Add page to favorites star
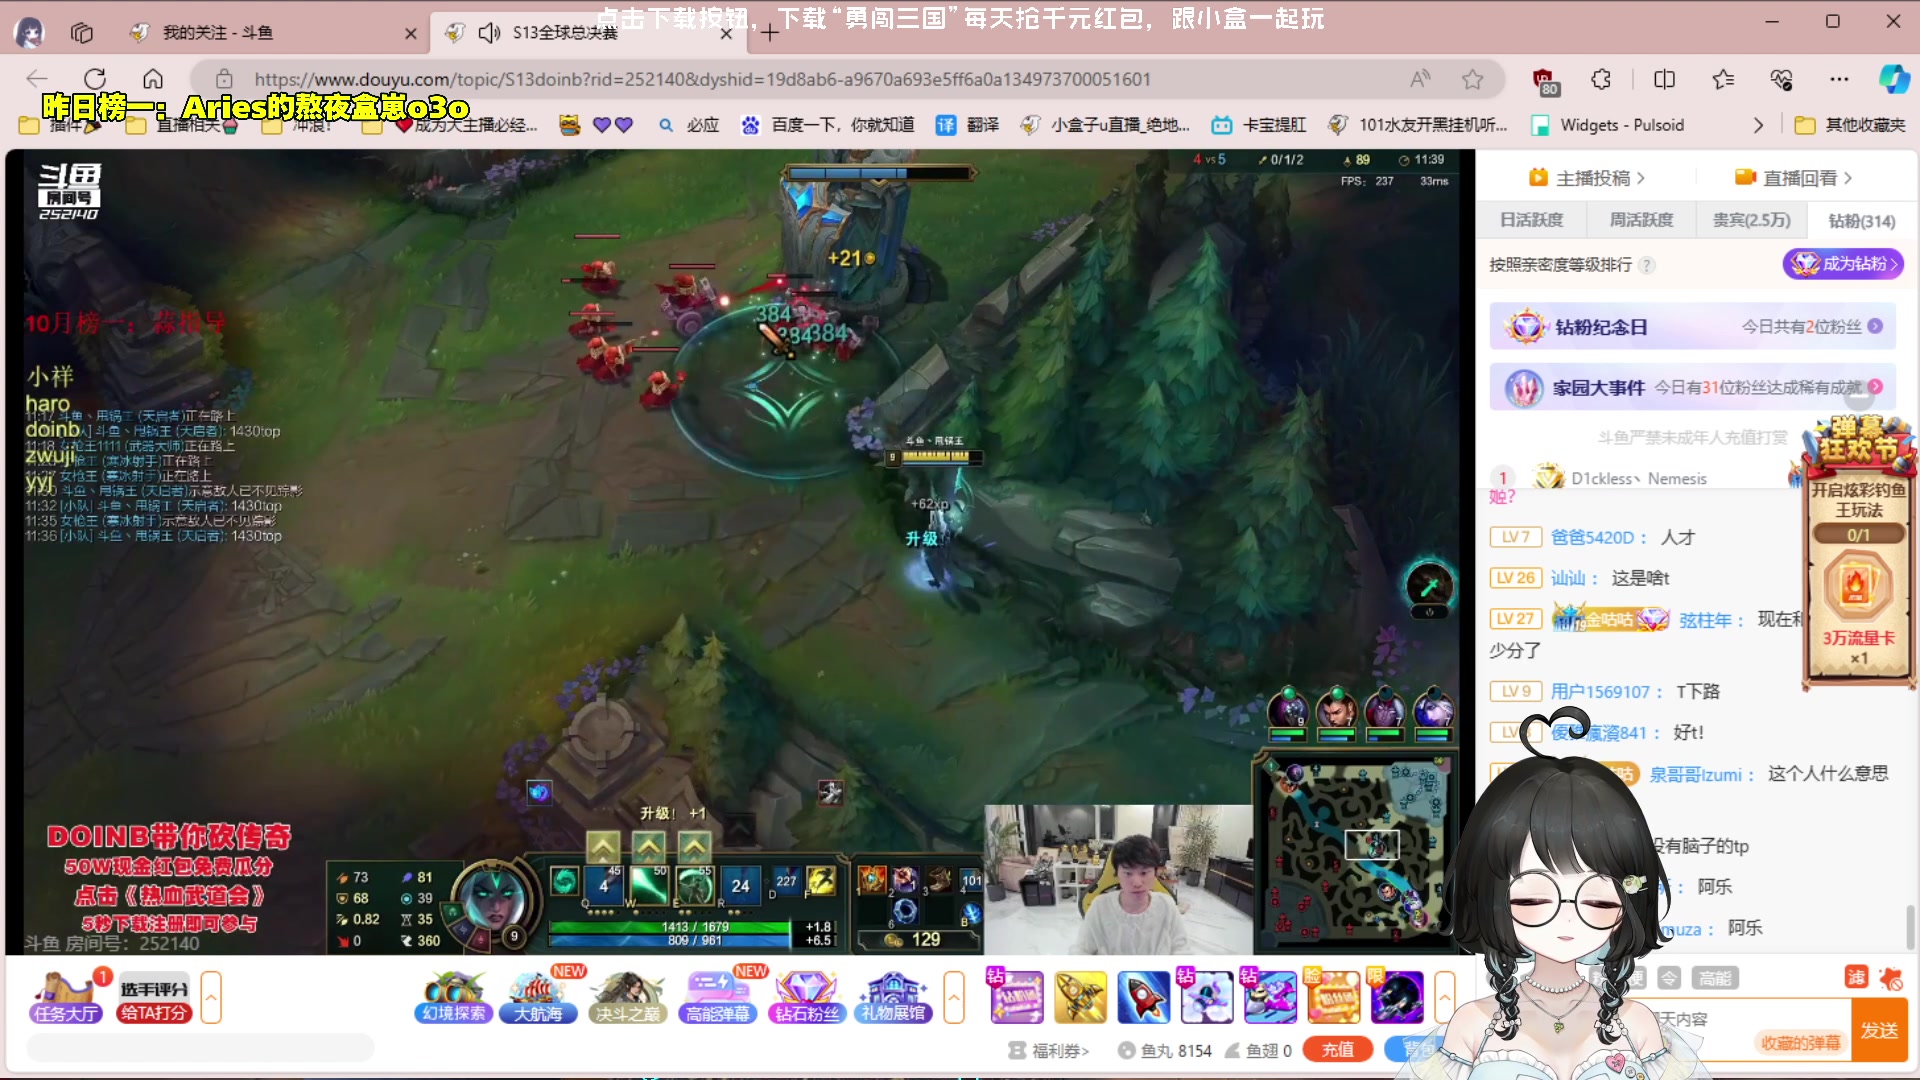1920x1080 pixels. tap(1472, 79)
